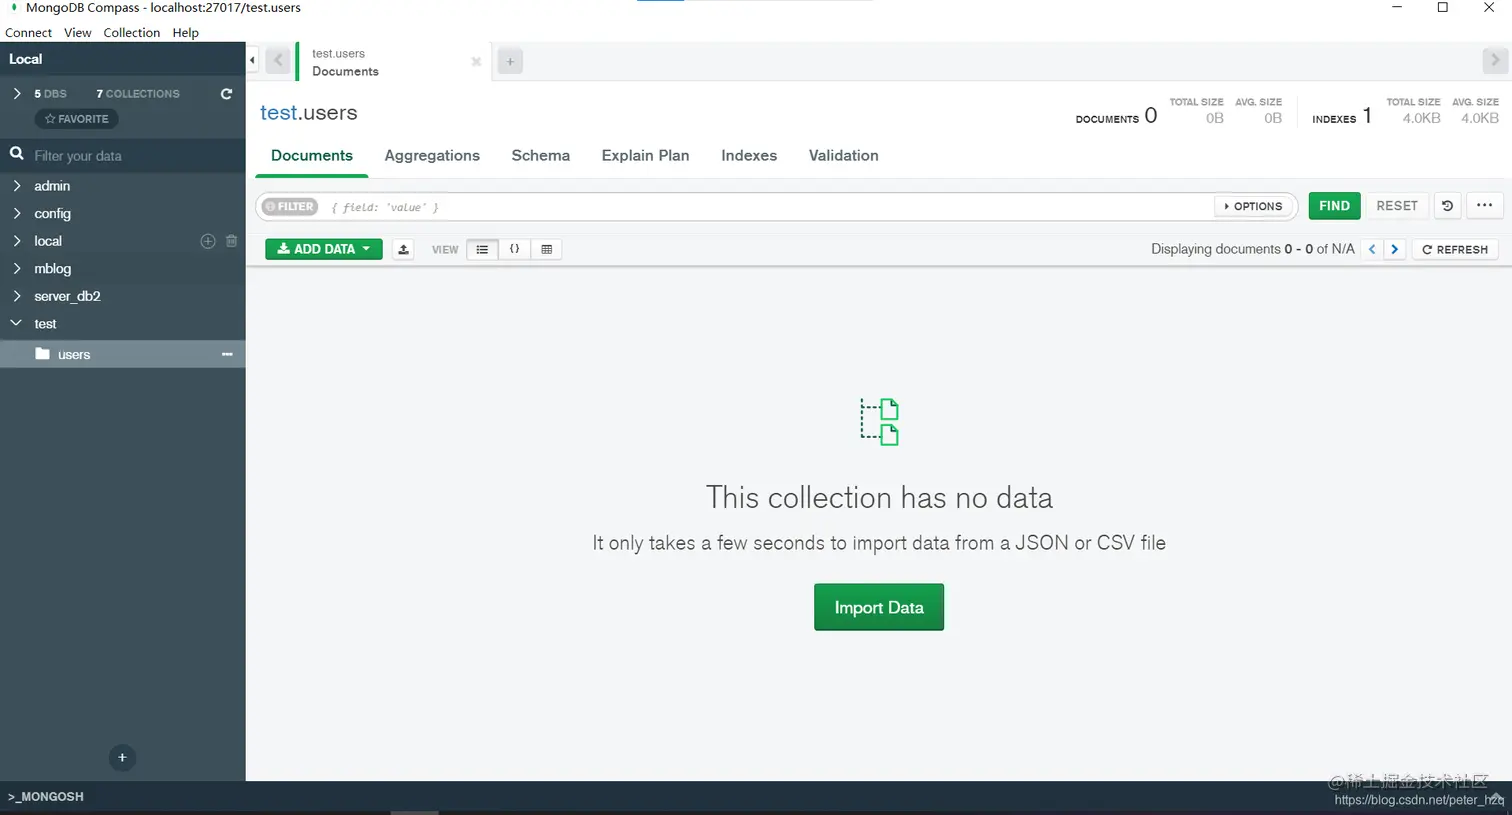Switch to JSON braces view
This screenshot has height=815, width=1512.
point(514,249)
